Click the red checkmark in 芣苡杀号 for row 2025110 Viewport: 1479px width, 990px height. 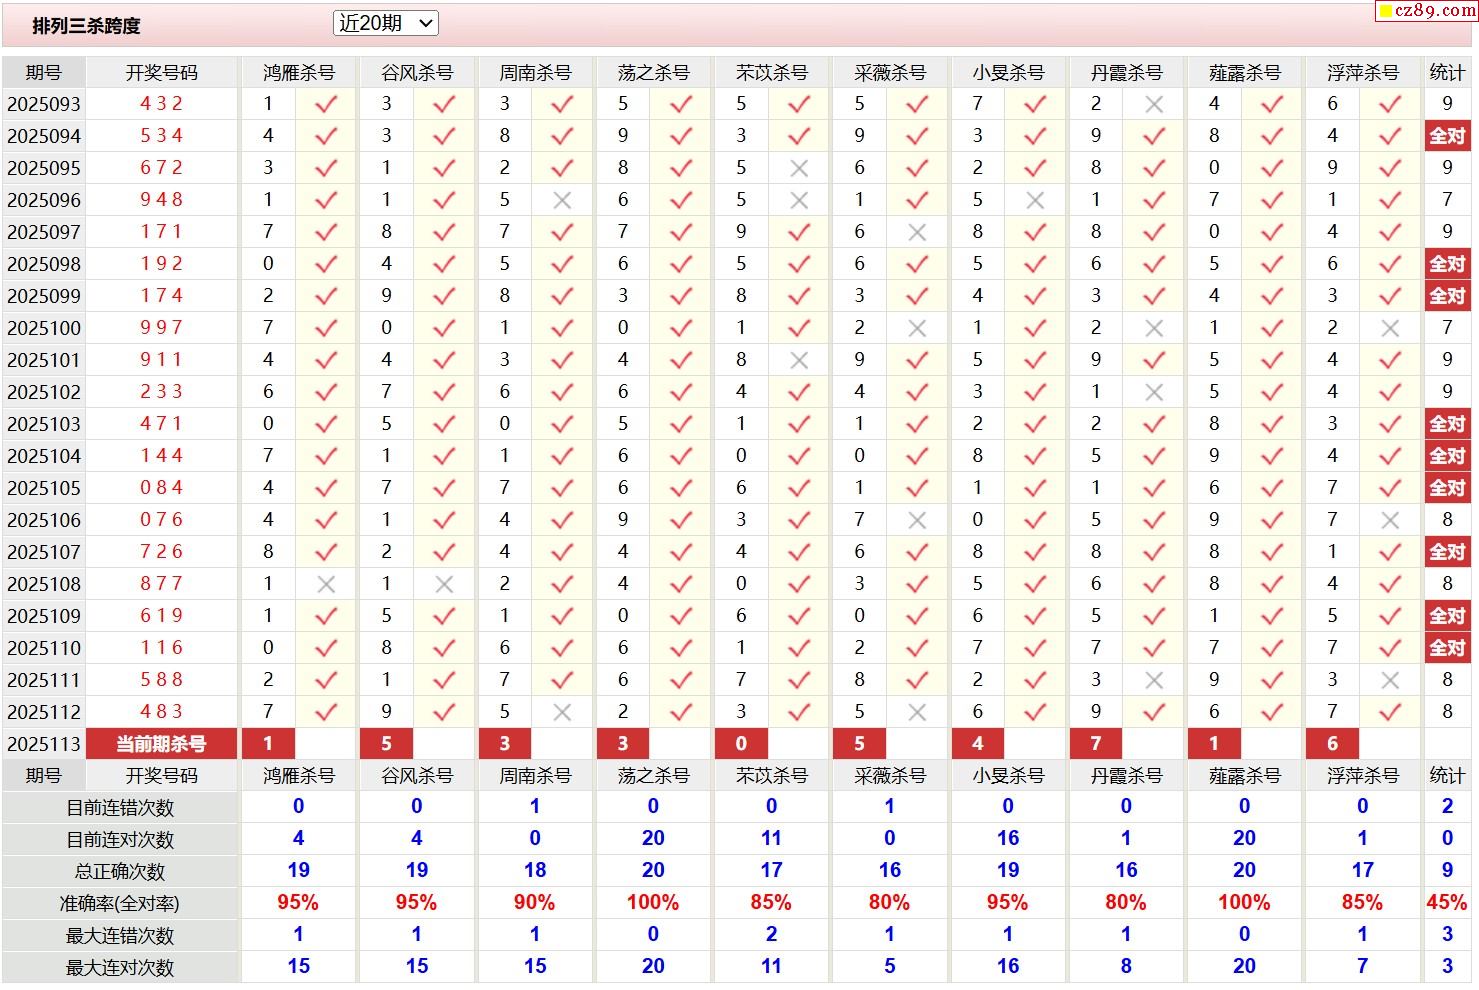[799, 647]
